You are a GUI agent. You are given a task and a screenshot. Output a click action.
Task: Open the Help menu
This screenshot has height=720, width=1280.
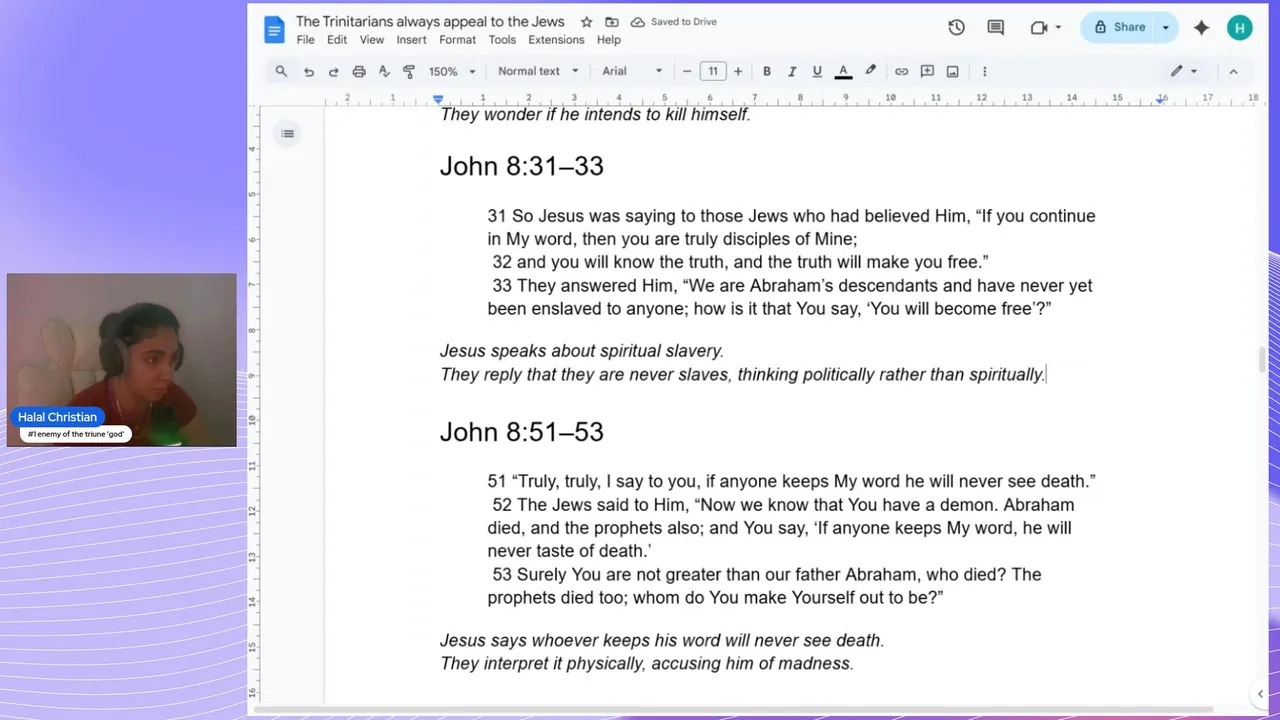(609, 40)
